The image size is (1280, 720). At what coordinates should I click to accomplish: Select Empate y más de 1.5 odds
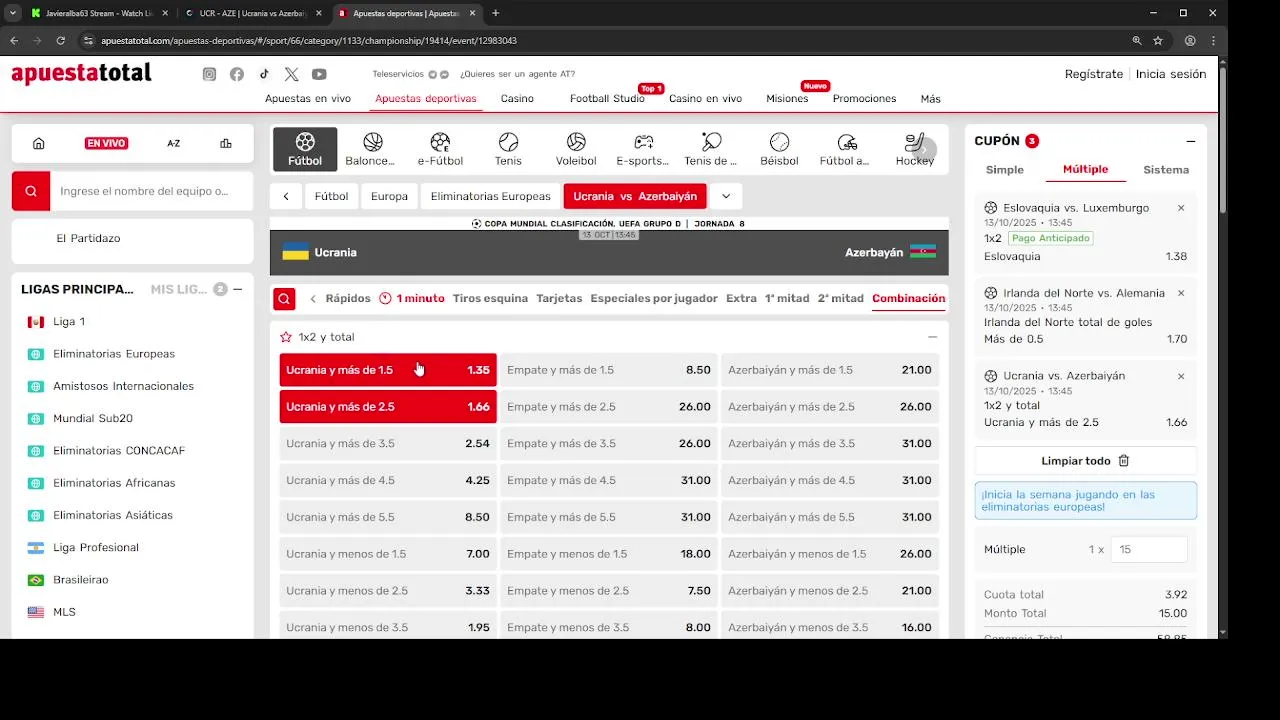point(609,370)
